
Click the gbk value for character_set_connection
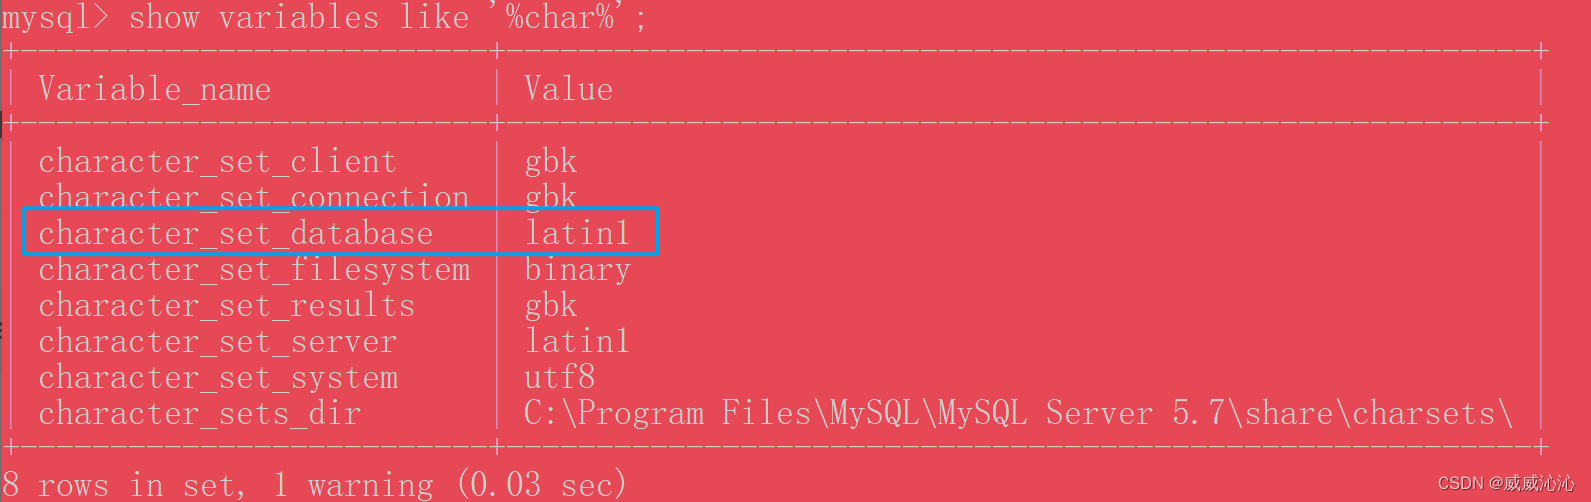click(x=550, y=196)
